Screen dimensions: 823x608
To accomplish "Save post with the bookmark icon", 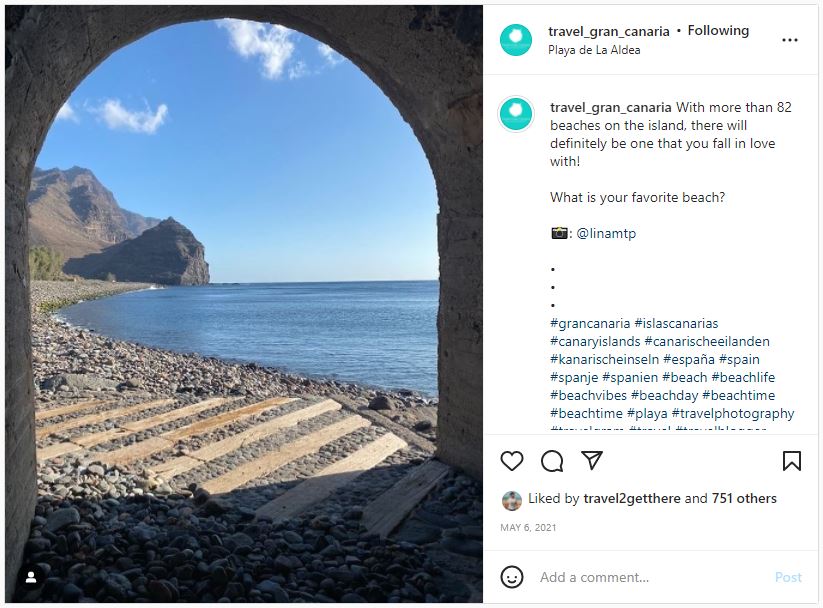I will [x=791, y=461].
